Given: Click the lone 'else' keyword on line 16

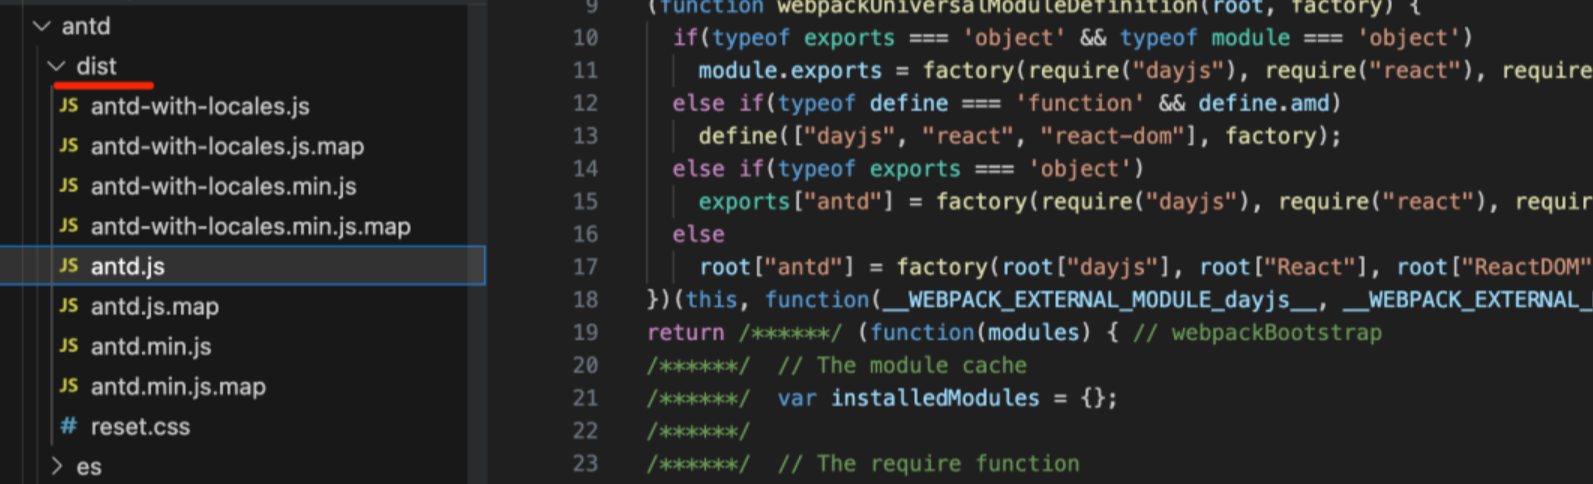Looking at the screenshot, I should [698, 234].
